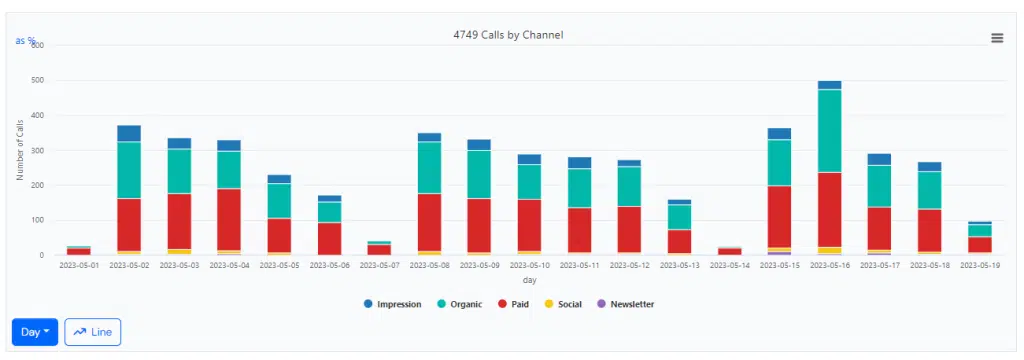1024x360 pixels.
Task: Switch the chart to Line view
Action: (x=93, y=332)
